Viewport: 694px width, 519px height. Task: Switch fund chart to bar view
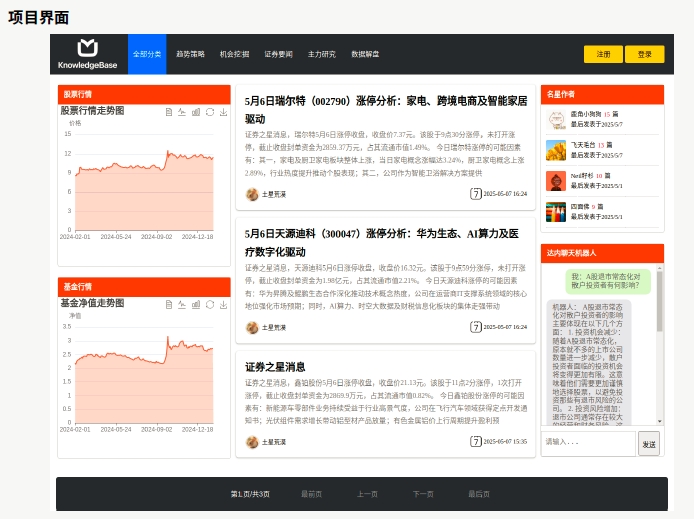(x=196, y=303)
